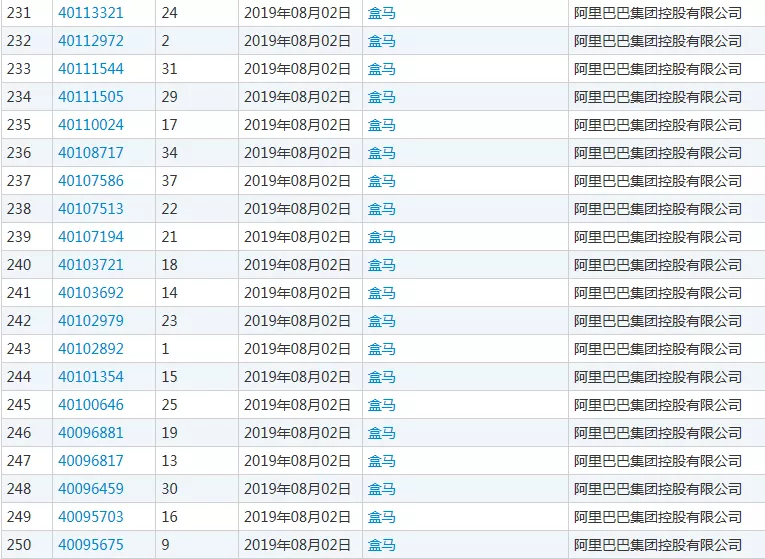Screen dimensions: 765x559
Task: Select class value 1 in row 243
Action: [165, 349]
